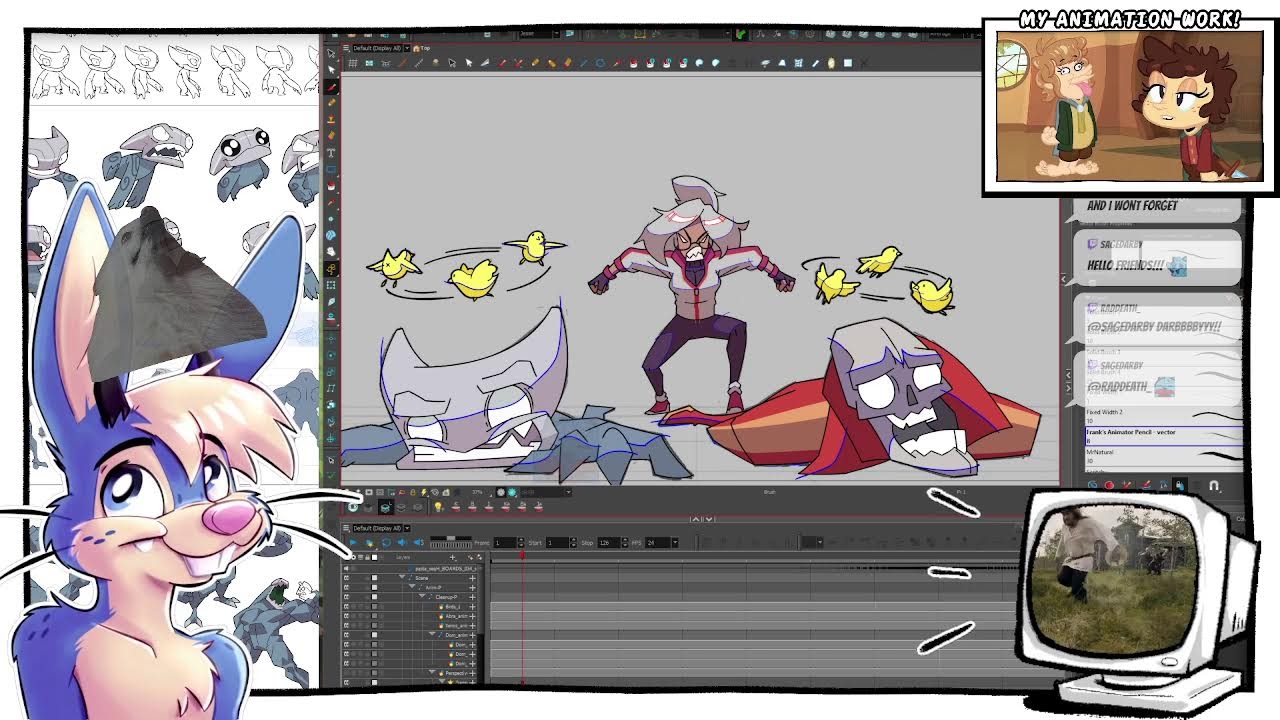
Task: Disable the Birds_1 layer checkbox
Action: (346, 607)
